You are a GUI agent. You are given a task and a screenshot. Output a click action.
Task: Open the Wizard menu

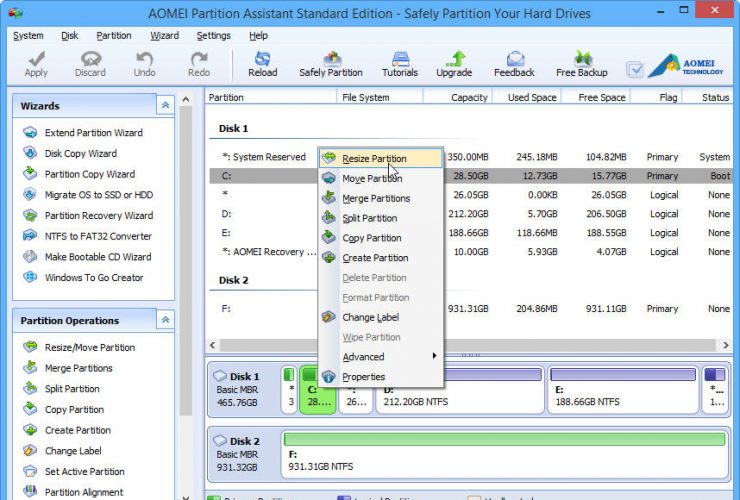click(164, 35)
